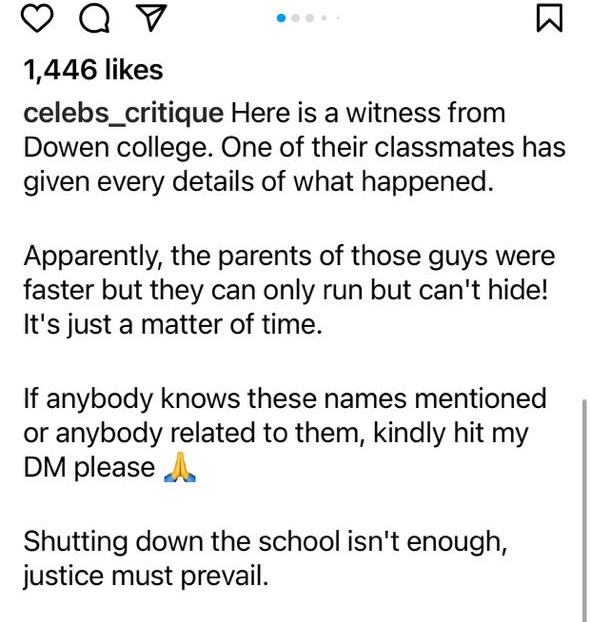The width and height of the screenshot is (590, 622).
Task: Open comments via the speech bubble icon
Action: click(94, 19)
